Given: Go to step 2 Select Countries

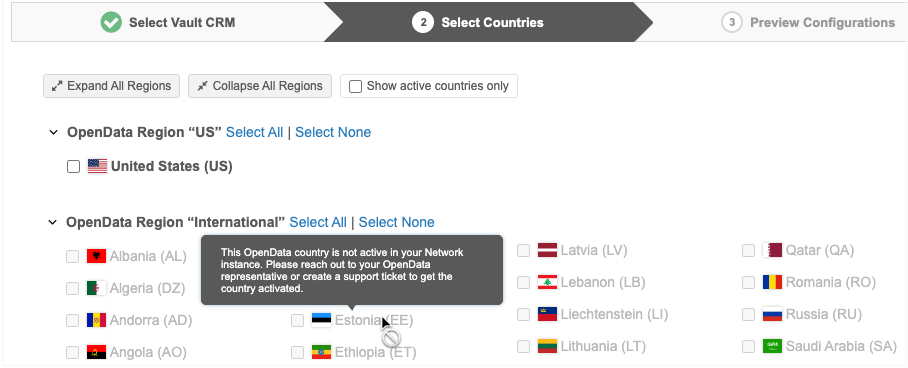Looking at the screenshot, I should click(478, 23).
